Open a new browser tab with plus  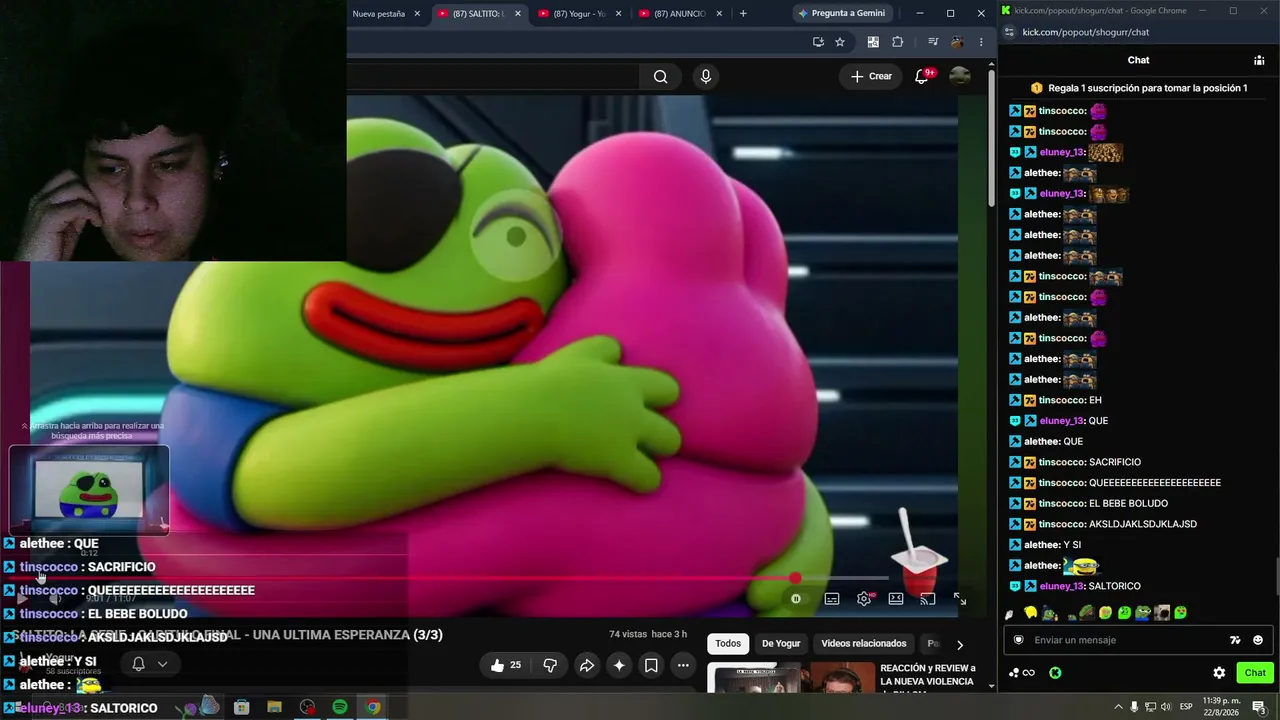coord(743,14)
